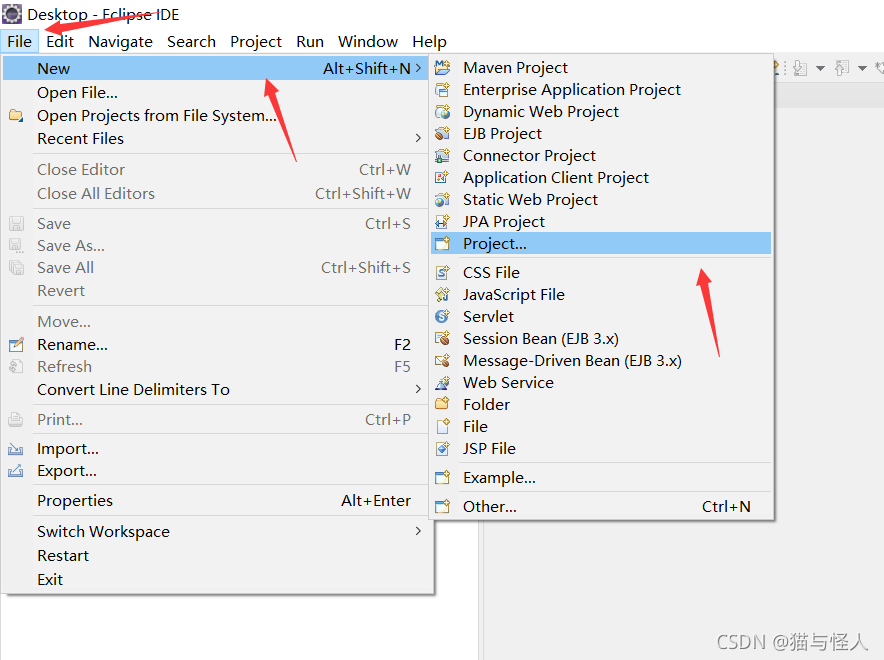Viewport: 884px width, 660px height.
Task: Select Dynamic Web Project entry
Action: 601,112
